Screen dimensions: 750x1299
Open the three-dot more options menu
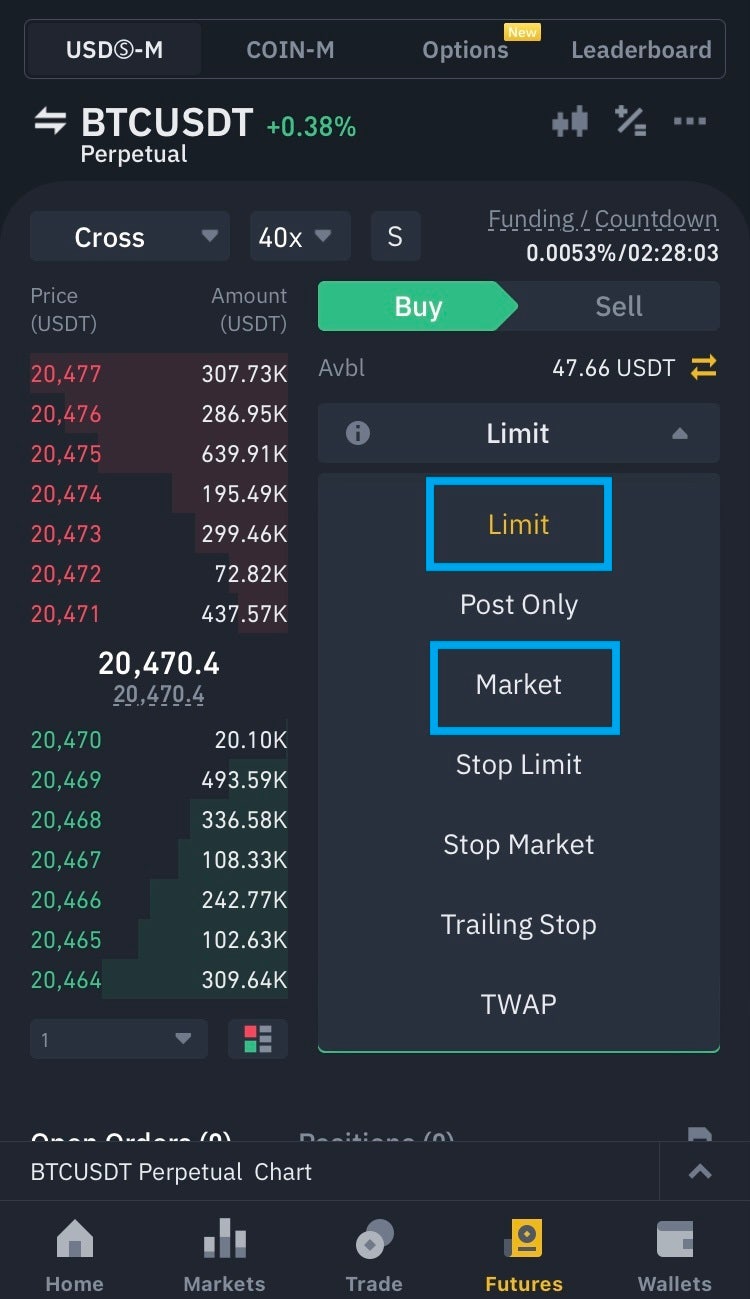coord(690,122)
